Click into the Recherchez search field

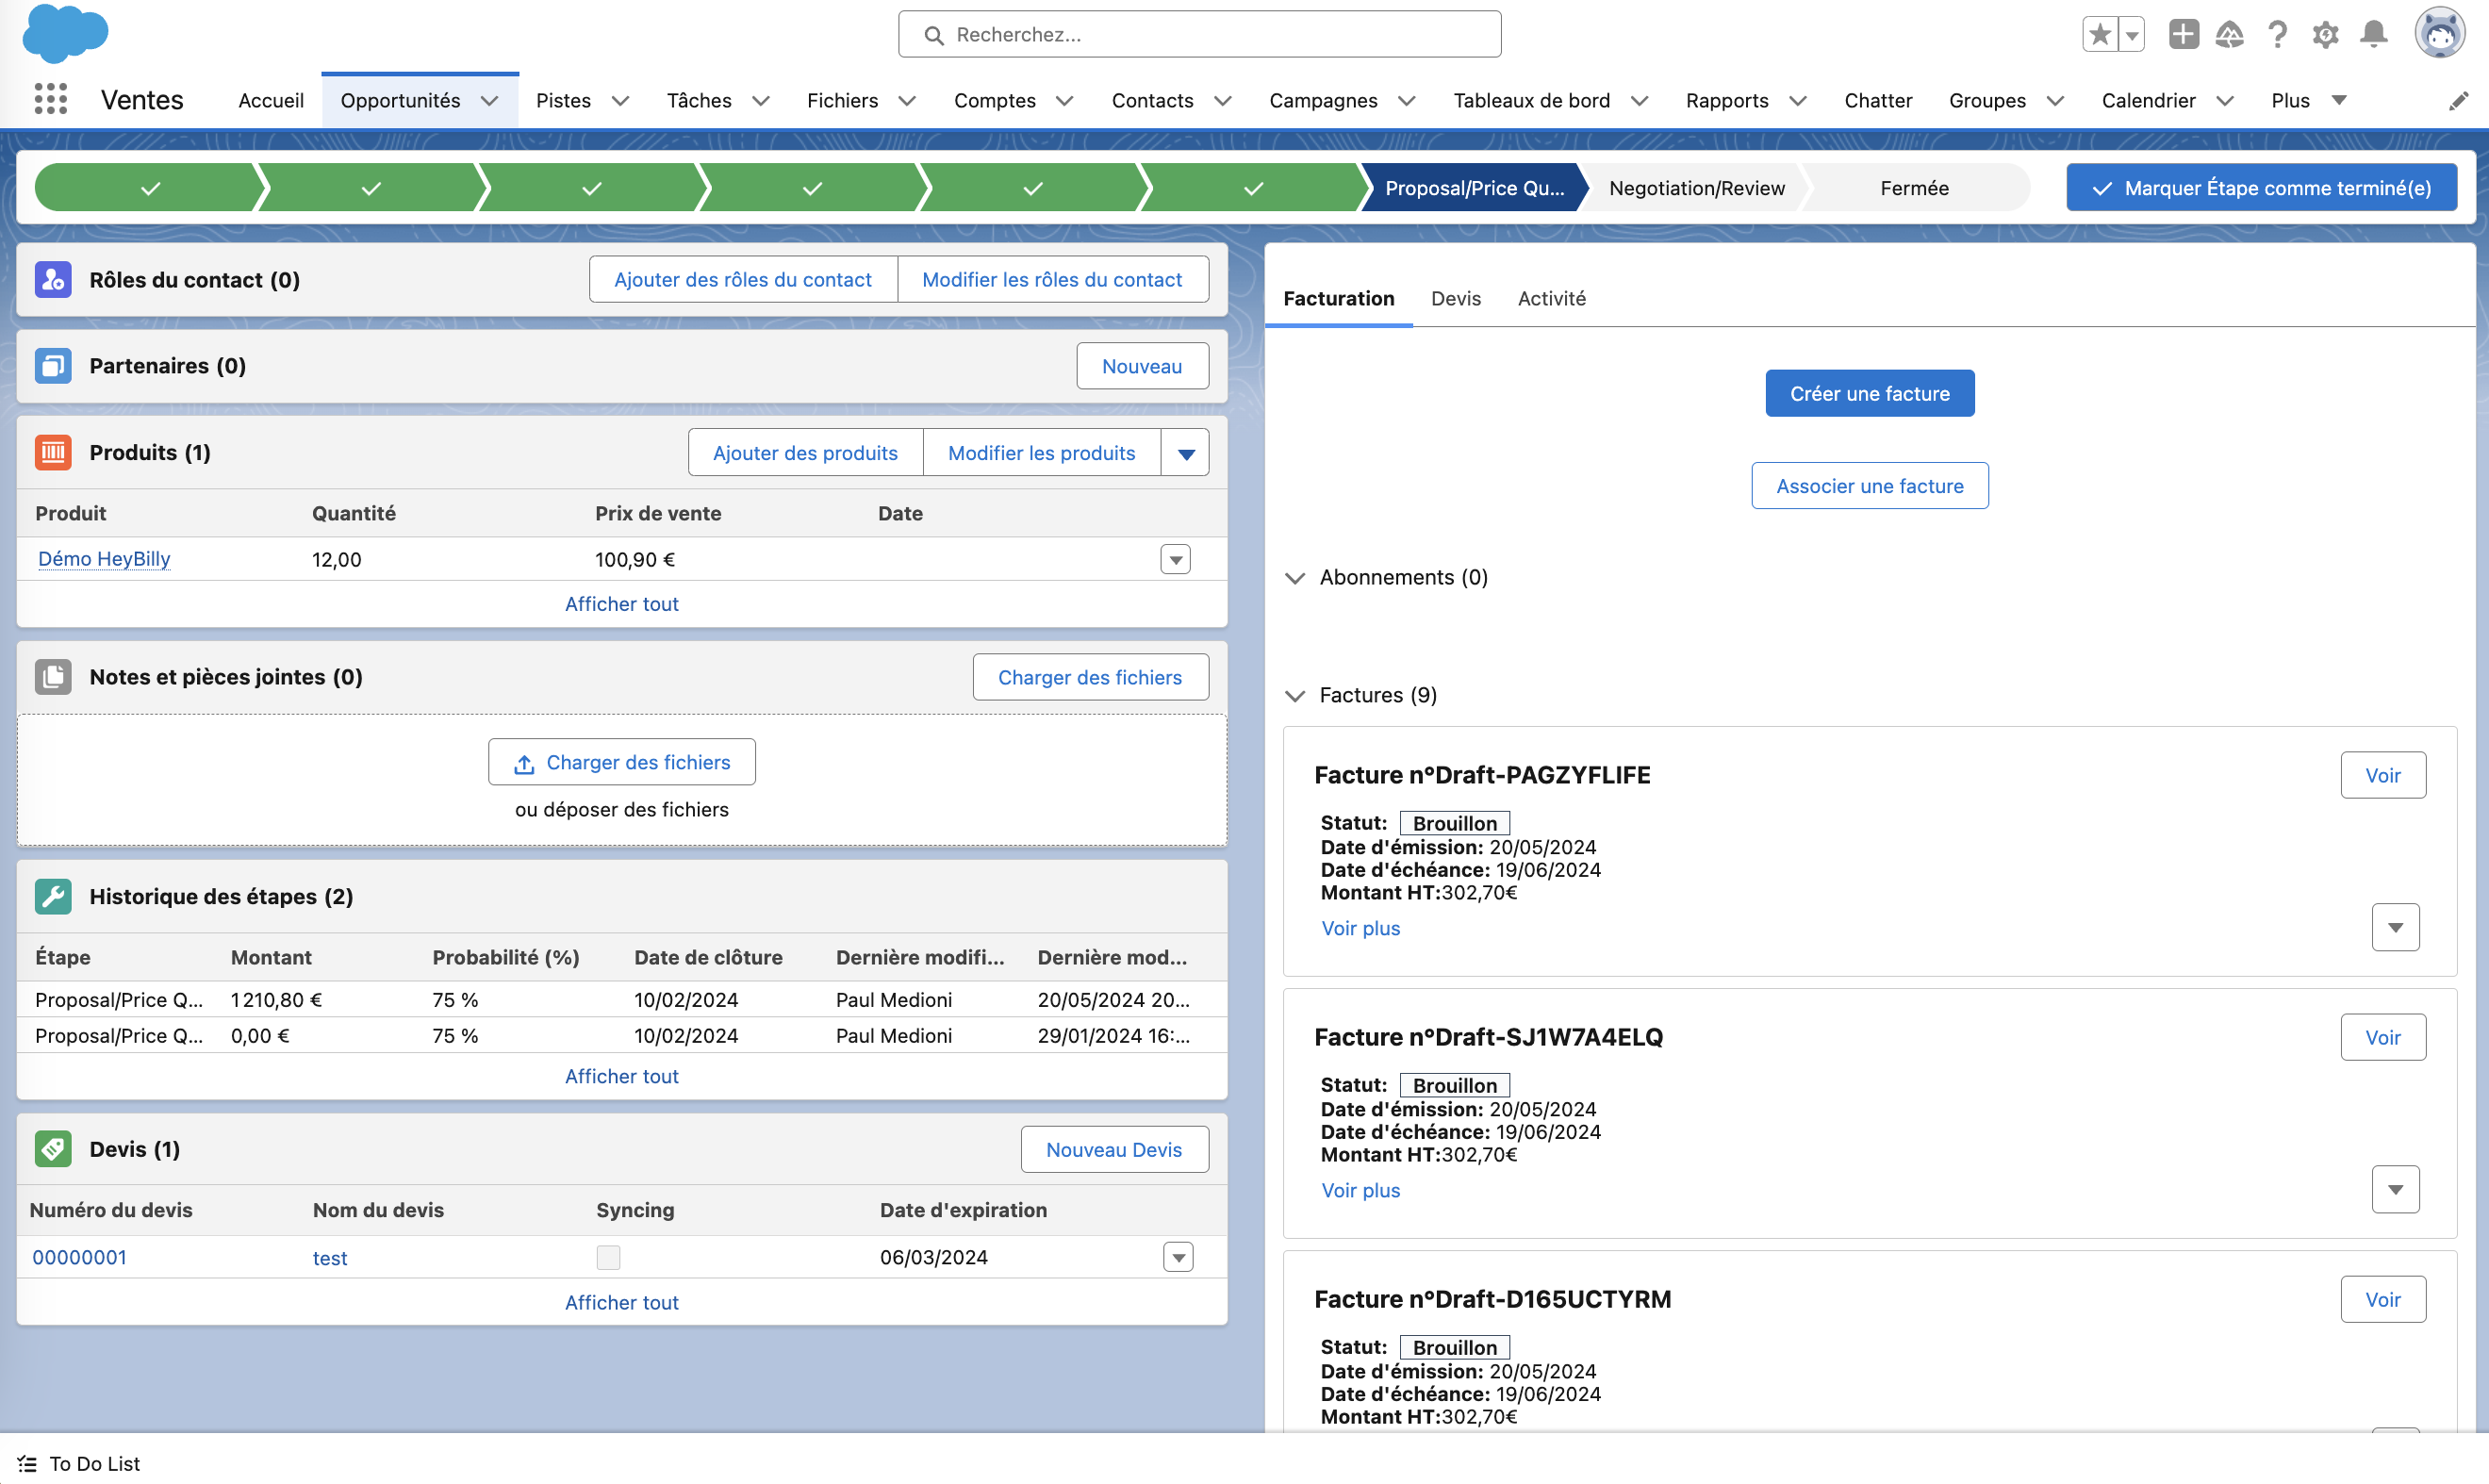pos(1200,35)
